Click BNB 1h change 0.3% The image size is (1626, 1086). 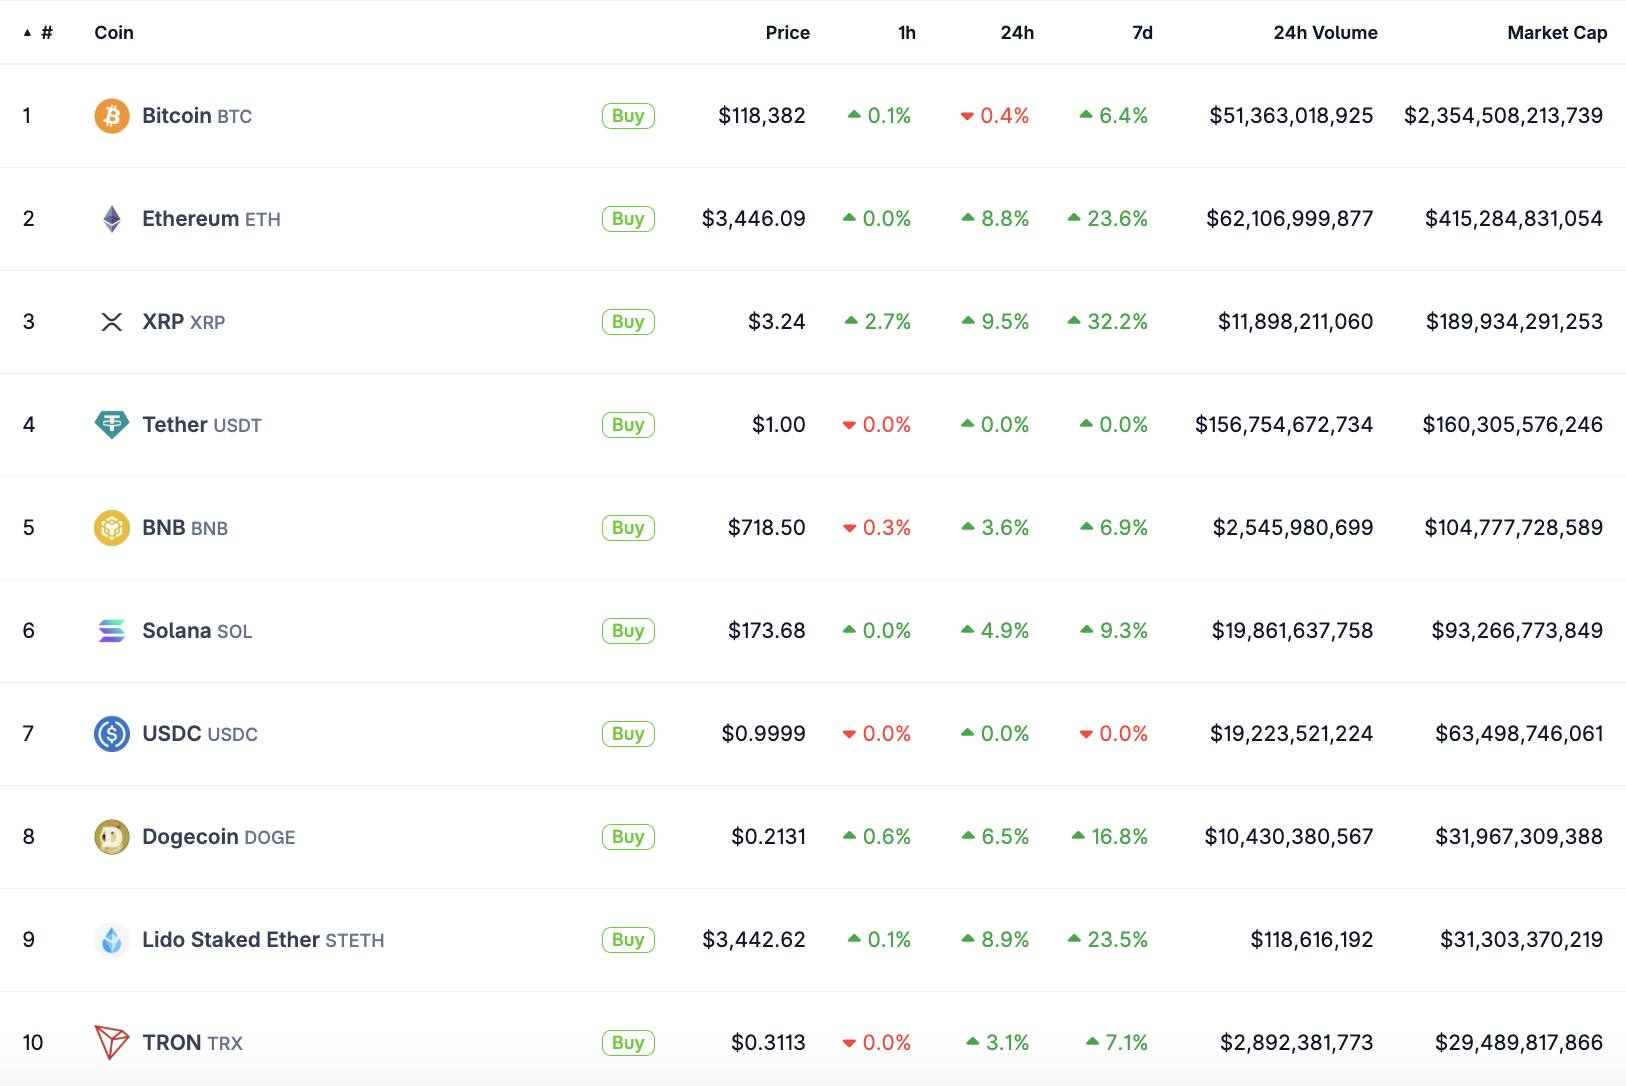click(877, 528)
